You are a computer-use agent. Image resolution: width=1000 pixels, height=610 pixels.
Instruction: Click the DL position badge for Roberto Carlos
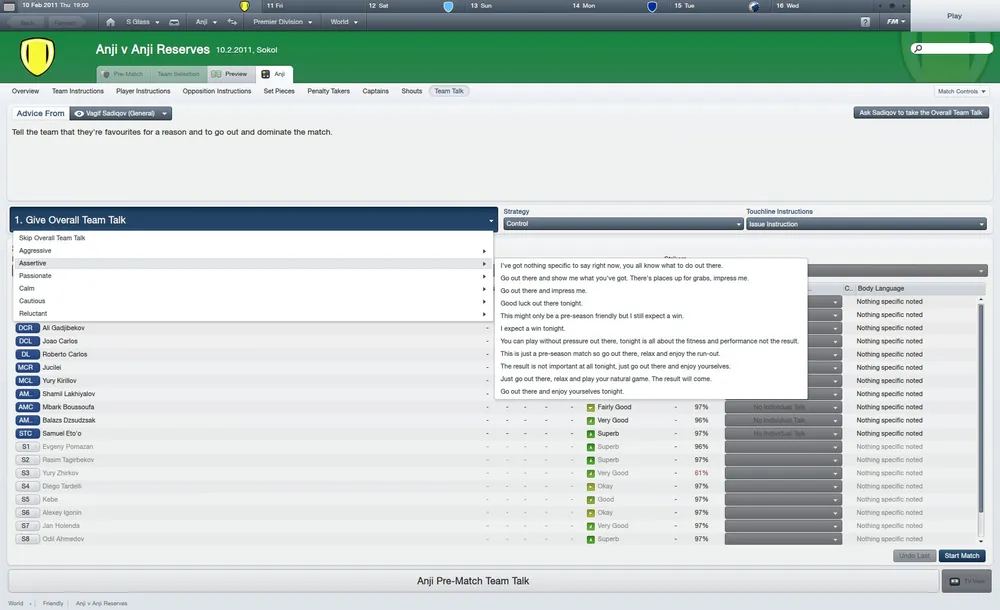27,354
